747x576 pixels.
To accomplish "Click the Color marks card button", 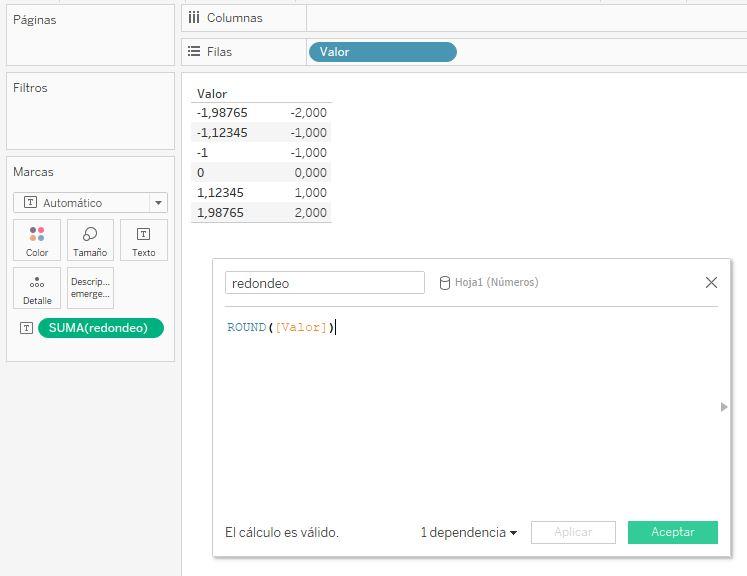I will pyautogui.click(x=37, y=240).
